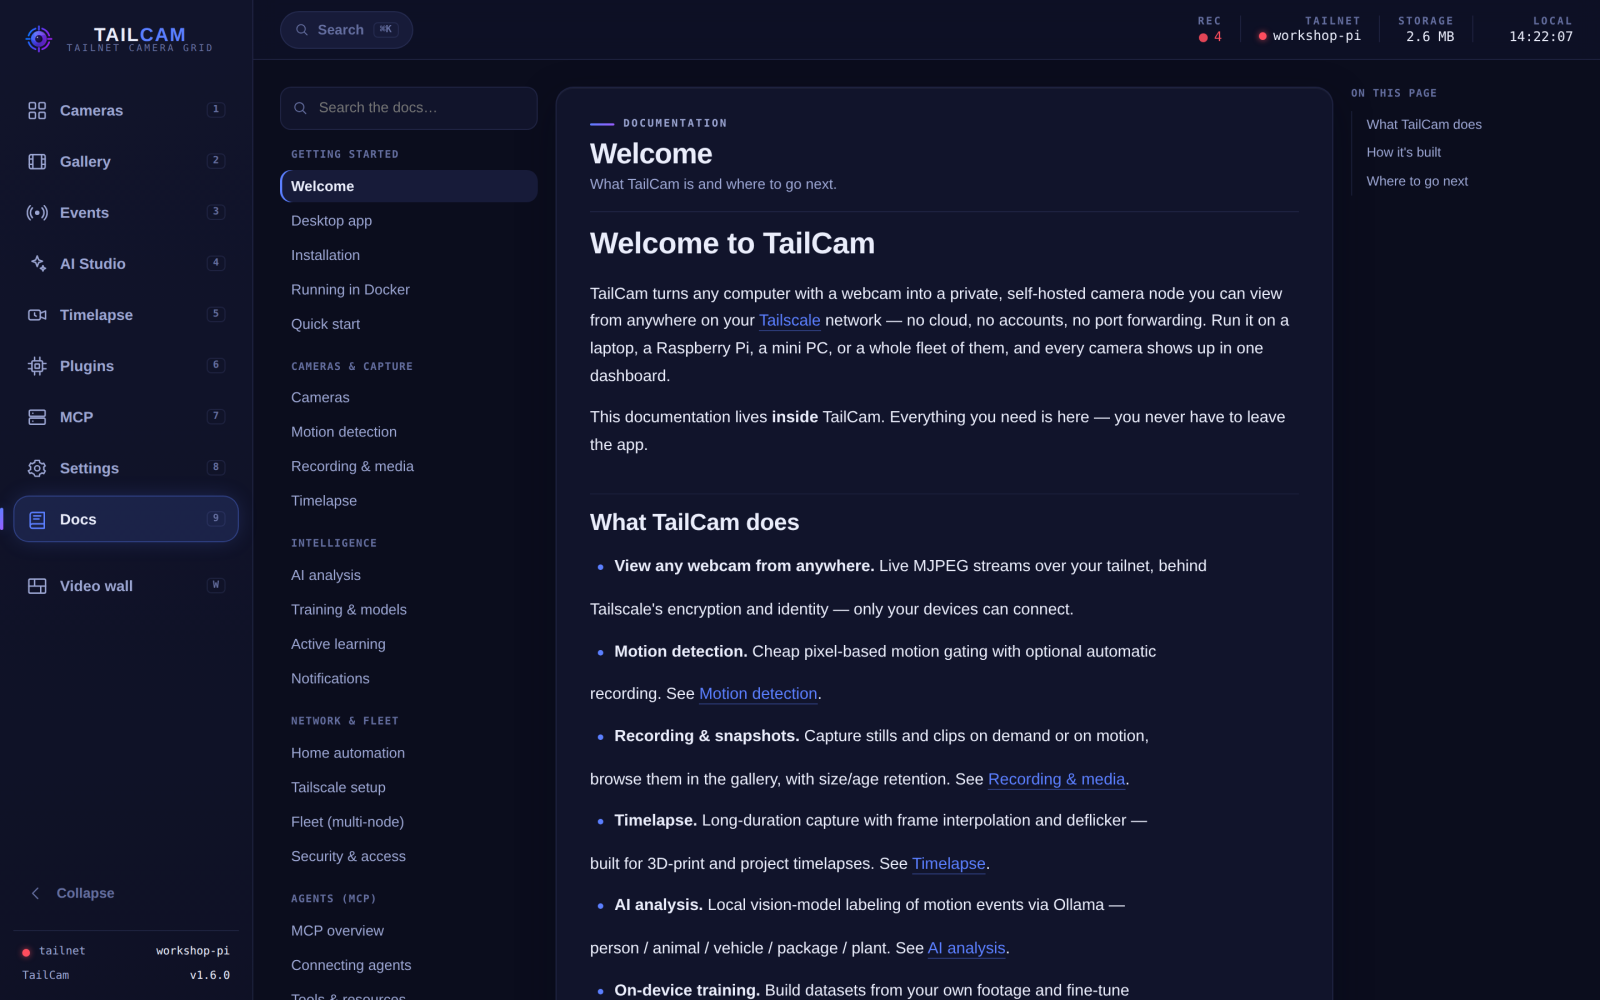Open Recording & media in docs sidebar
Image resolution: width=1600 pixels, height=1000 pixels.
[x=408, y=466]
